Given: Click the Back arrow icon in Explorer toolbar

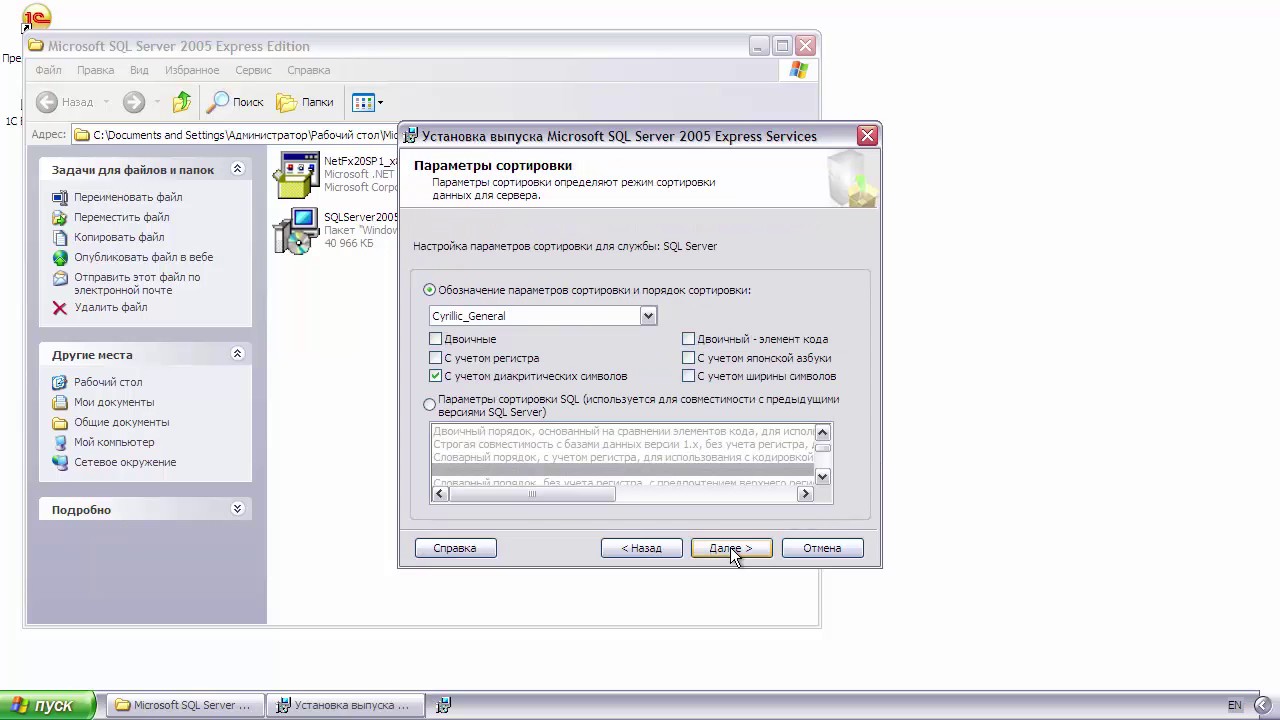Looking at the screenshot, I should pyautogui.click(x=47, y=102).
